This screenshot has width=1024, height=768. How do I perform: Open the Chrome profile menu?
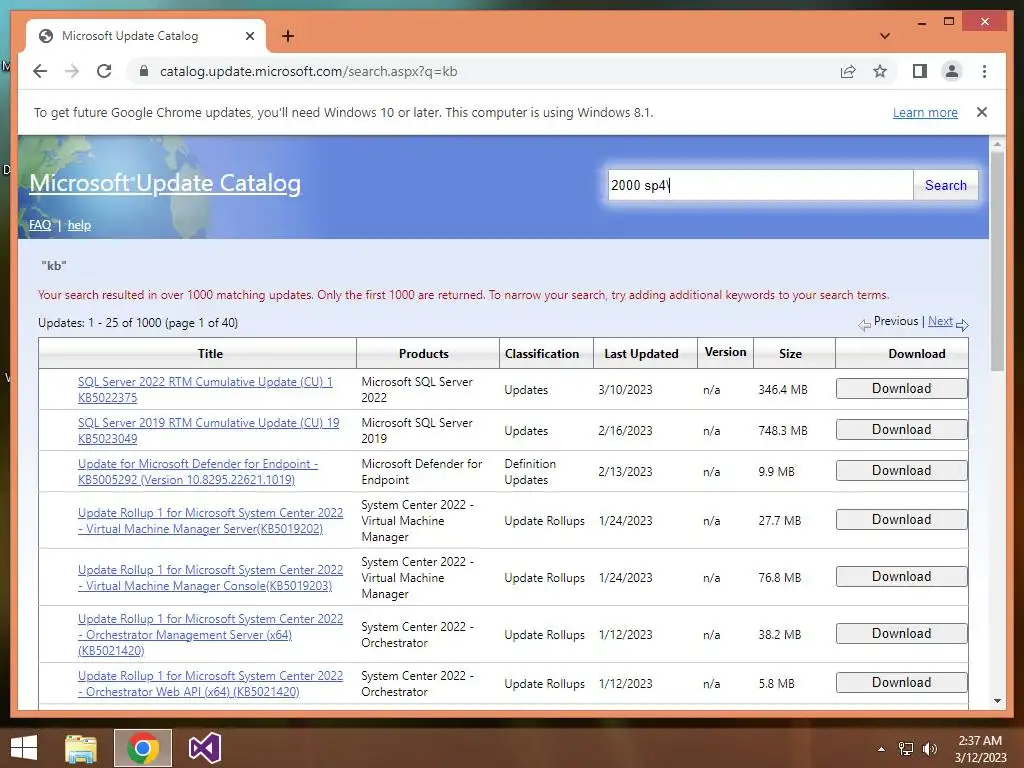click(x=952, y=71)
